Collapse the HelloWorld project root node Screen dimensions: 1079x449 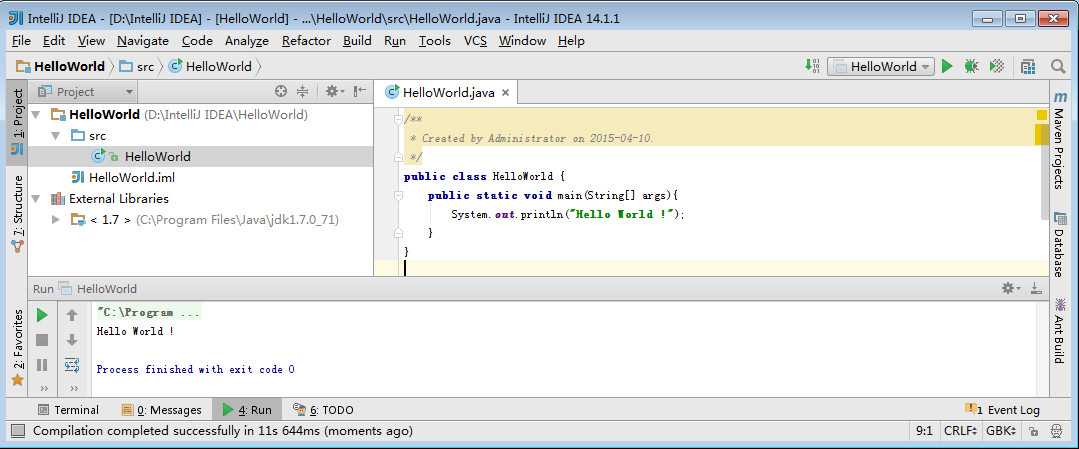point(36,114)
